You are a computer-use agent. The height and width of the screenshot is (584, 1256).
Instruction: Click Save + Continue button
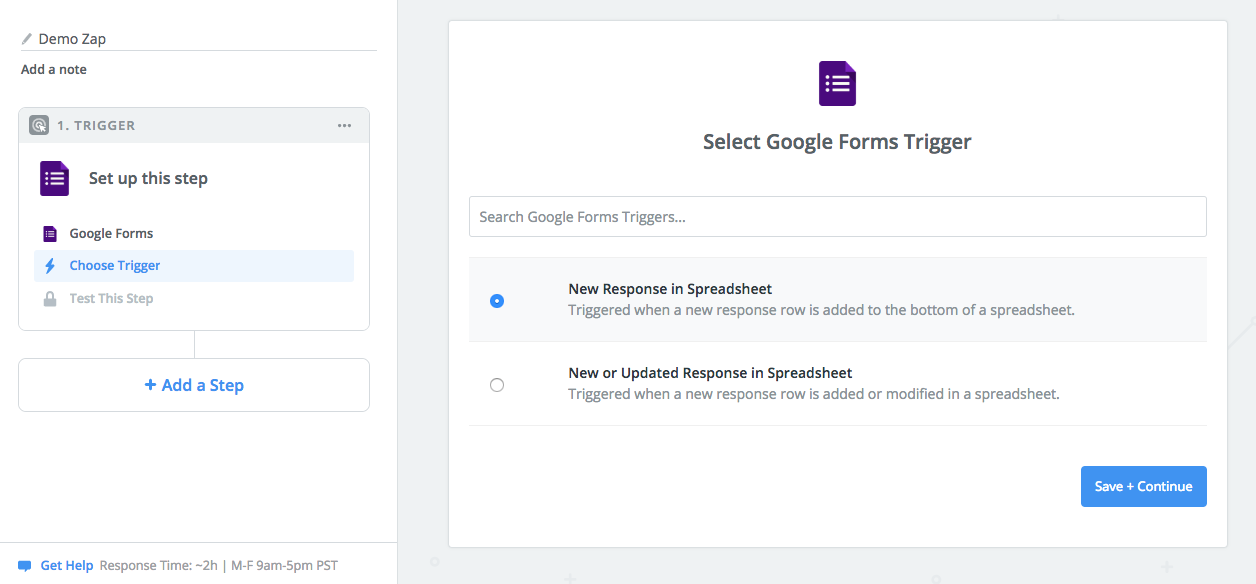click(1143, 486)
